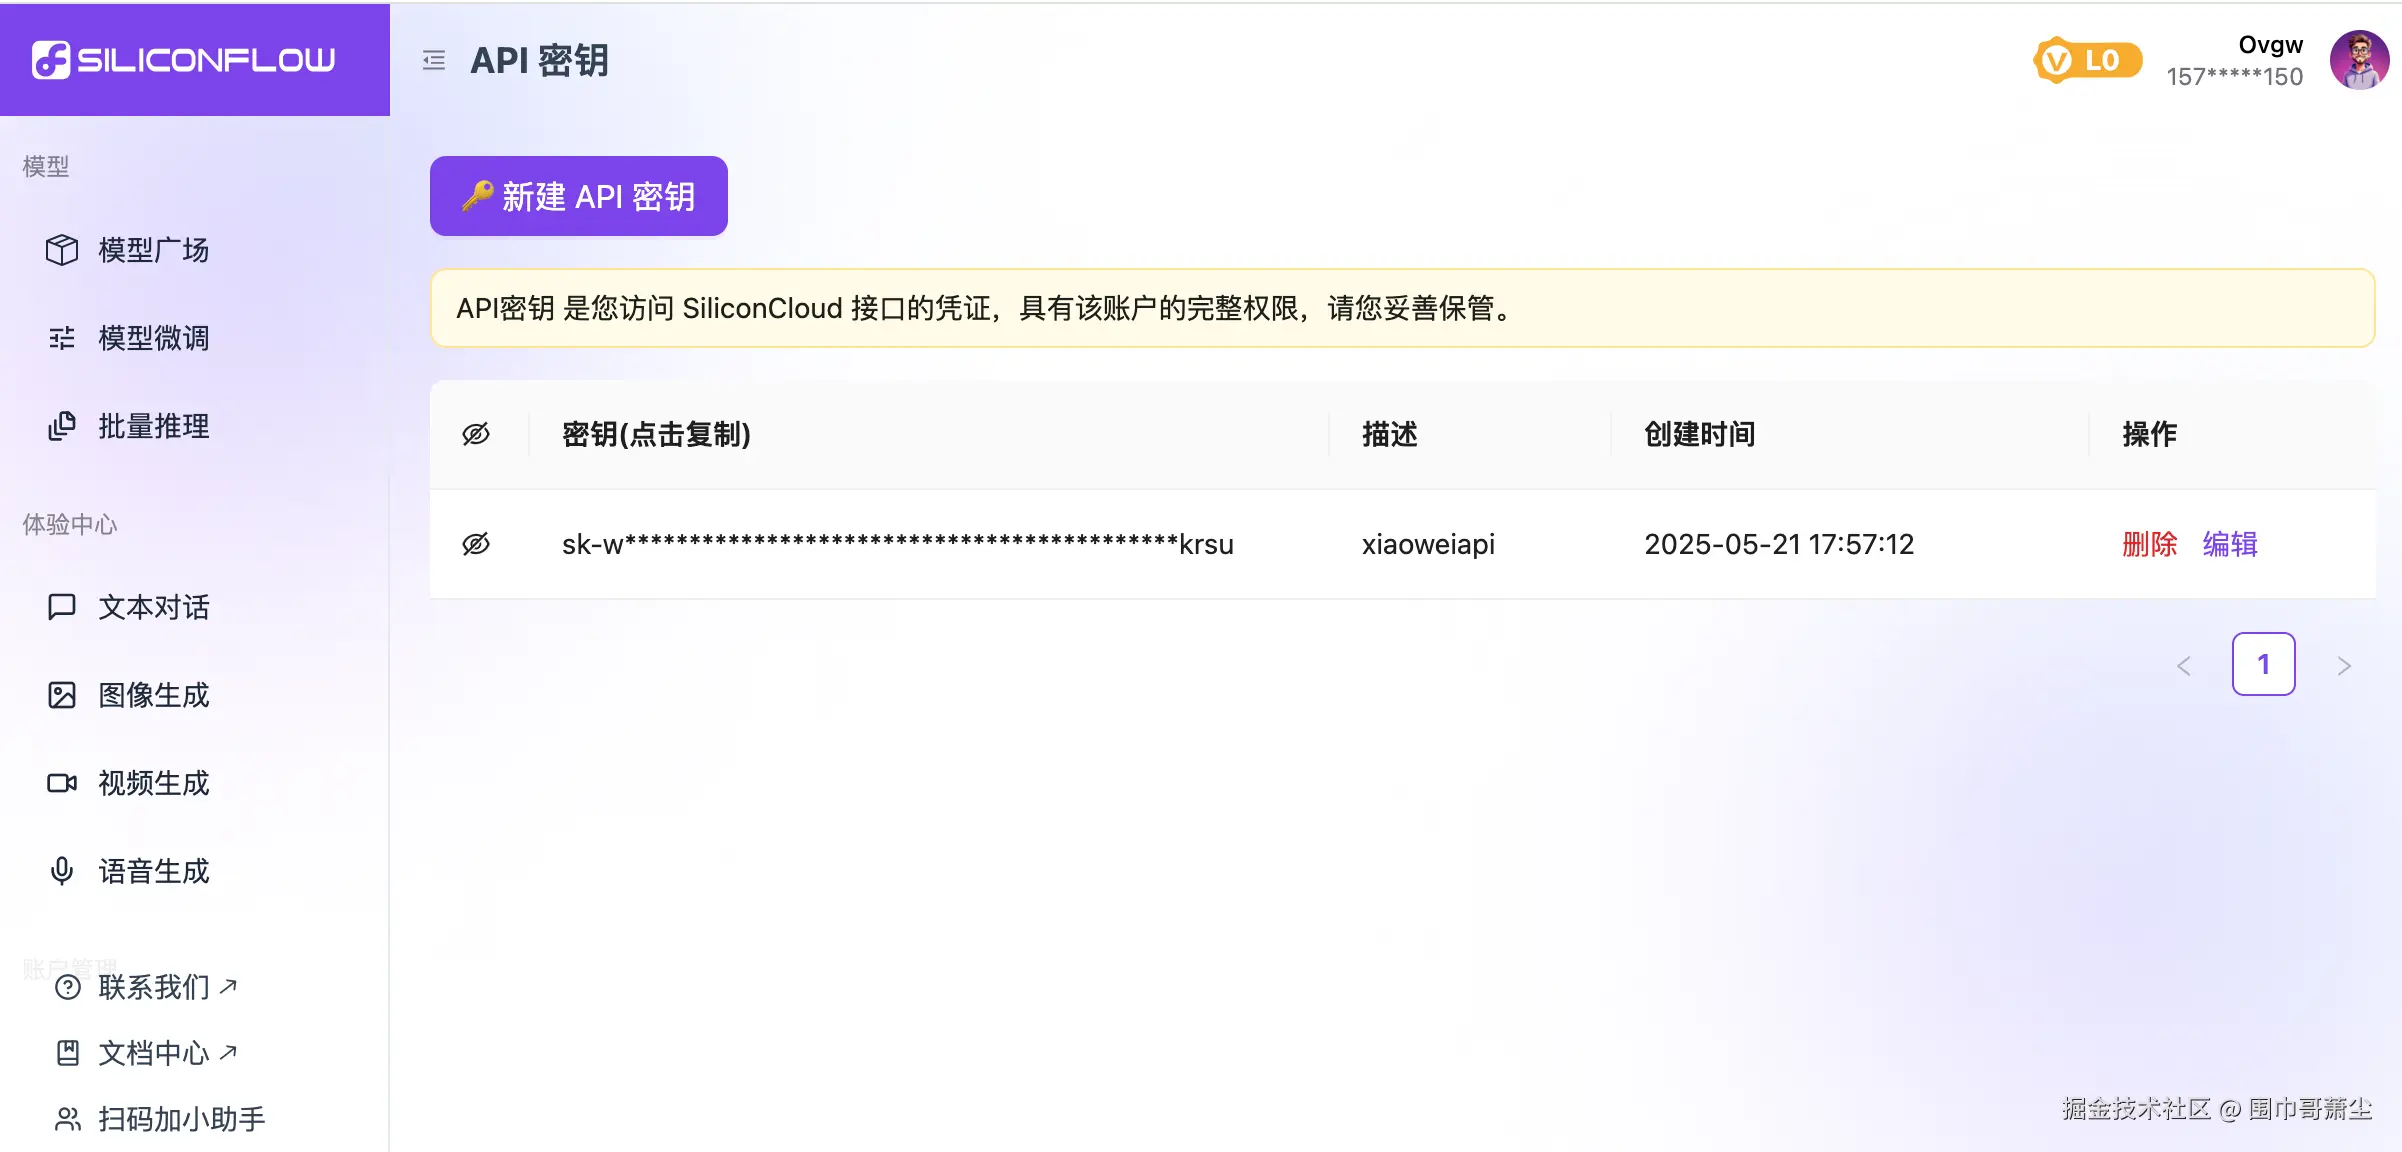Click the next page arrow
Screen dimensions: 2402x1152
pyautogui.click(x=2344, y=663)
